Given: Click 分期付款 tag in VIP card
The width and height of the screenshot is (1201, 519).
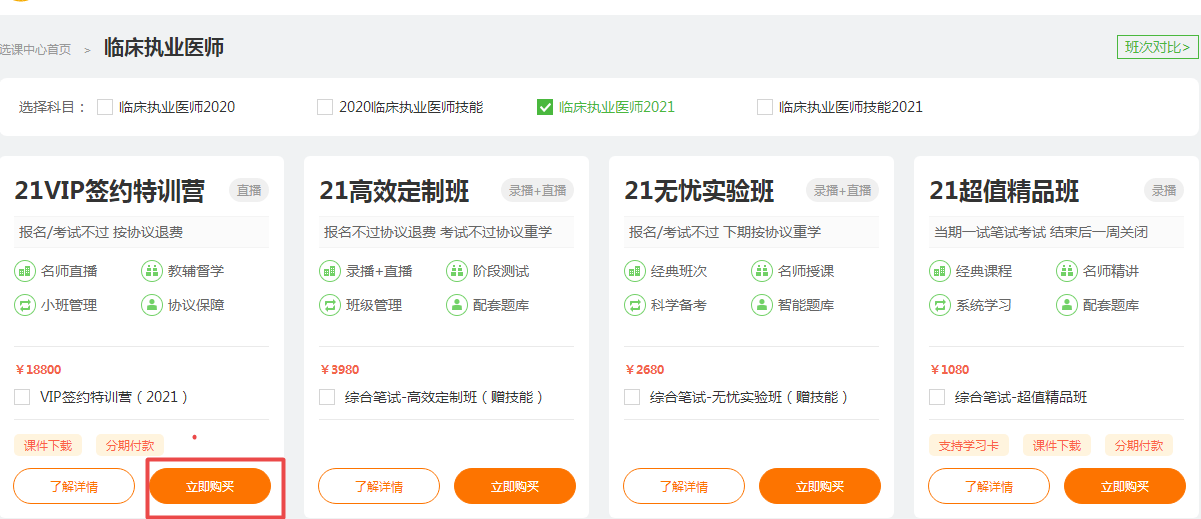Looking at the screenshot, I should point(130,446).
